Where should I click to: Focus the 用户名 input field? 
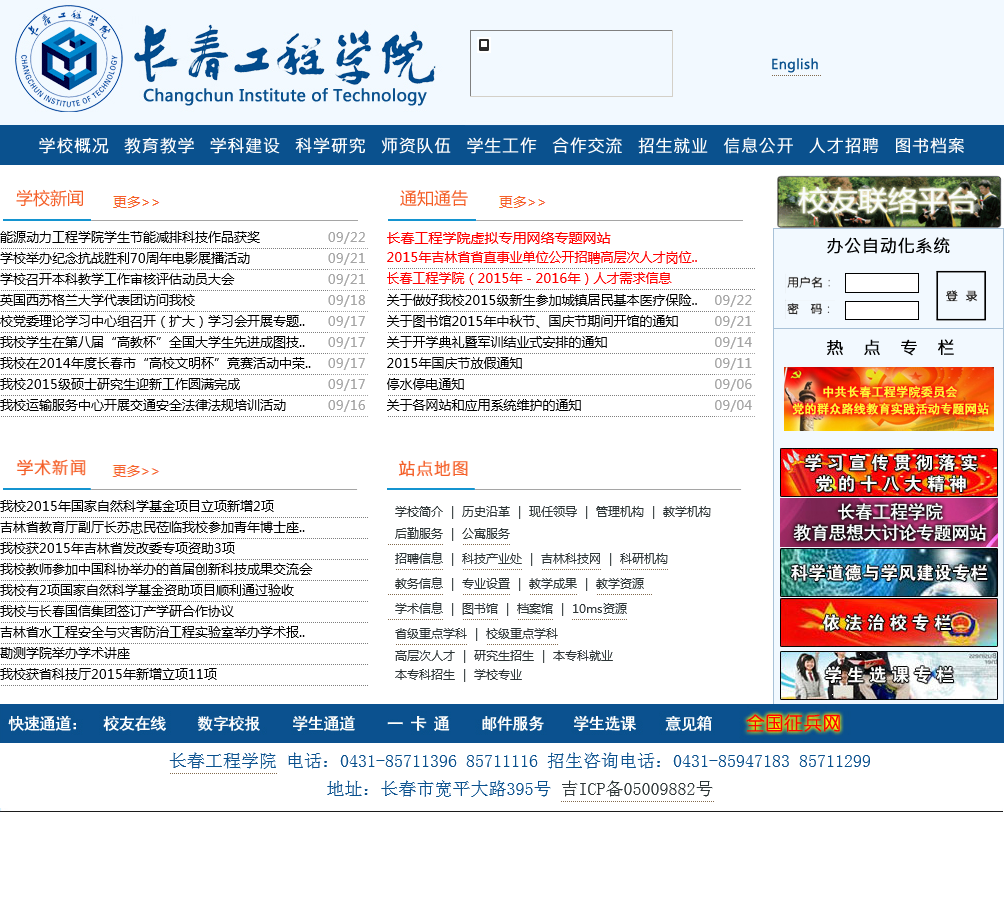pyautogui.click(x=882, y=282)
